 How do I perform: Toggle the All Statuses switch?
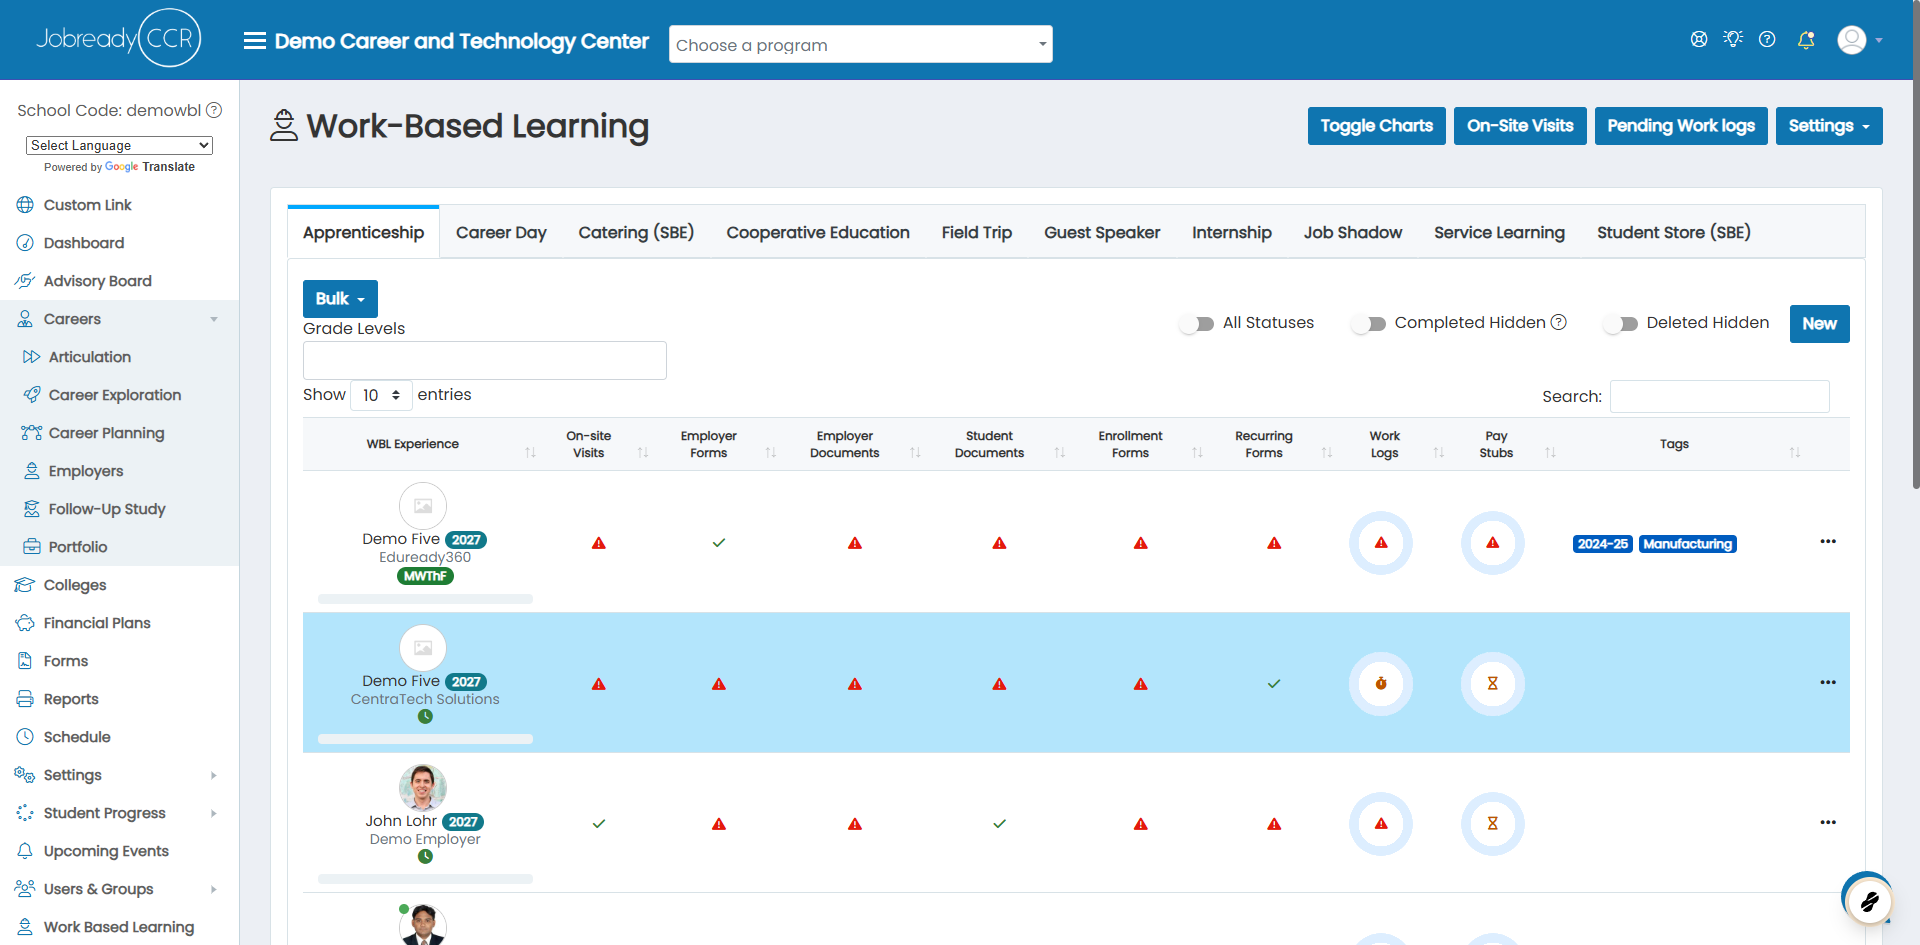[x=1197, y=324]
